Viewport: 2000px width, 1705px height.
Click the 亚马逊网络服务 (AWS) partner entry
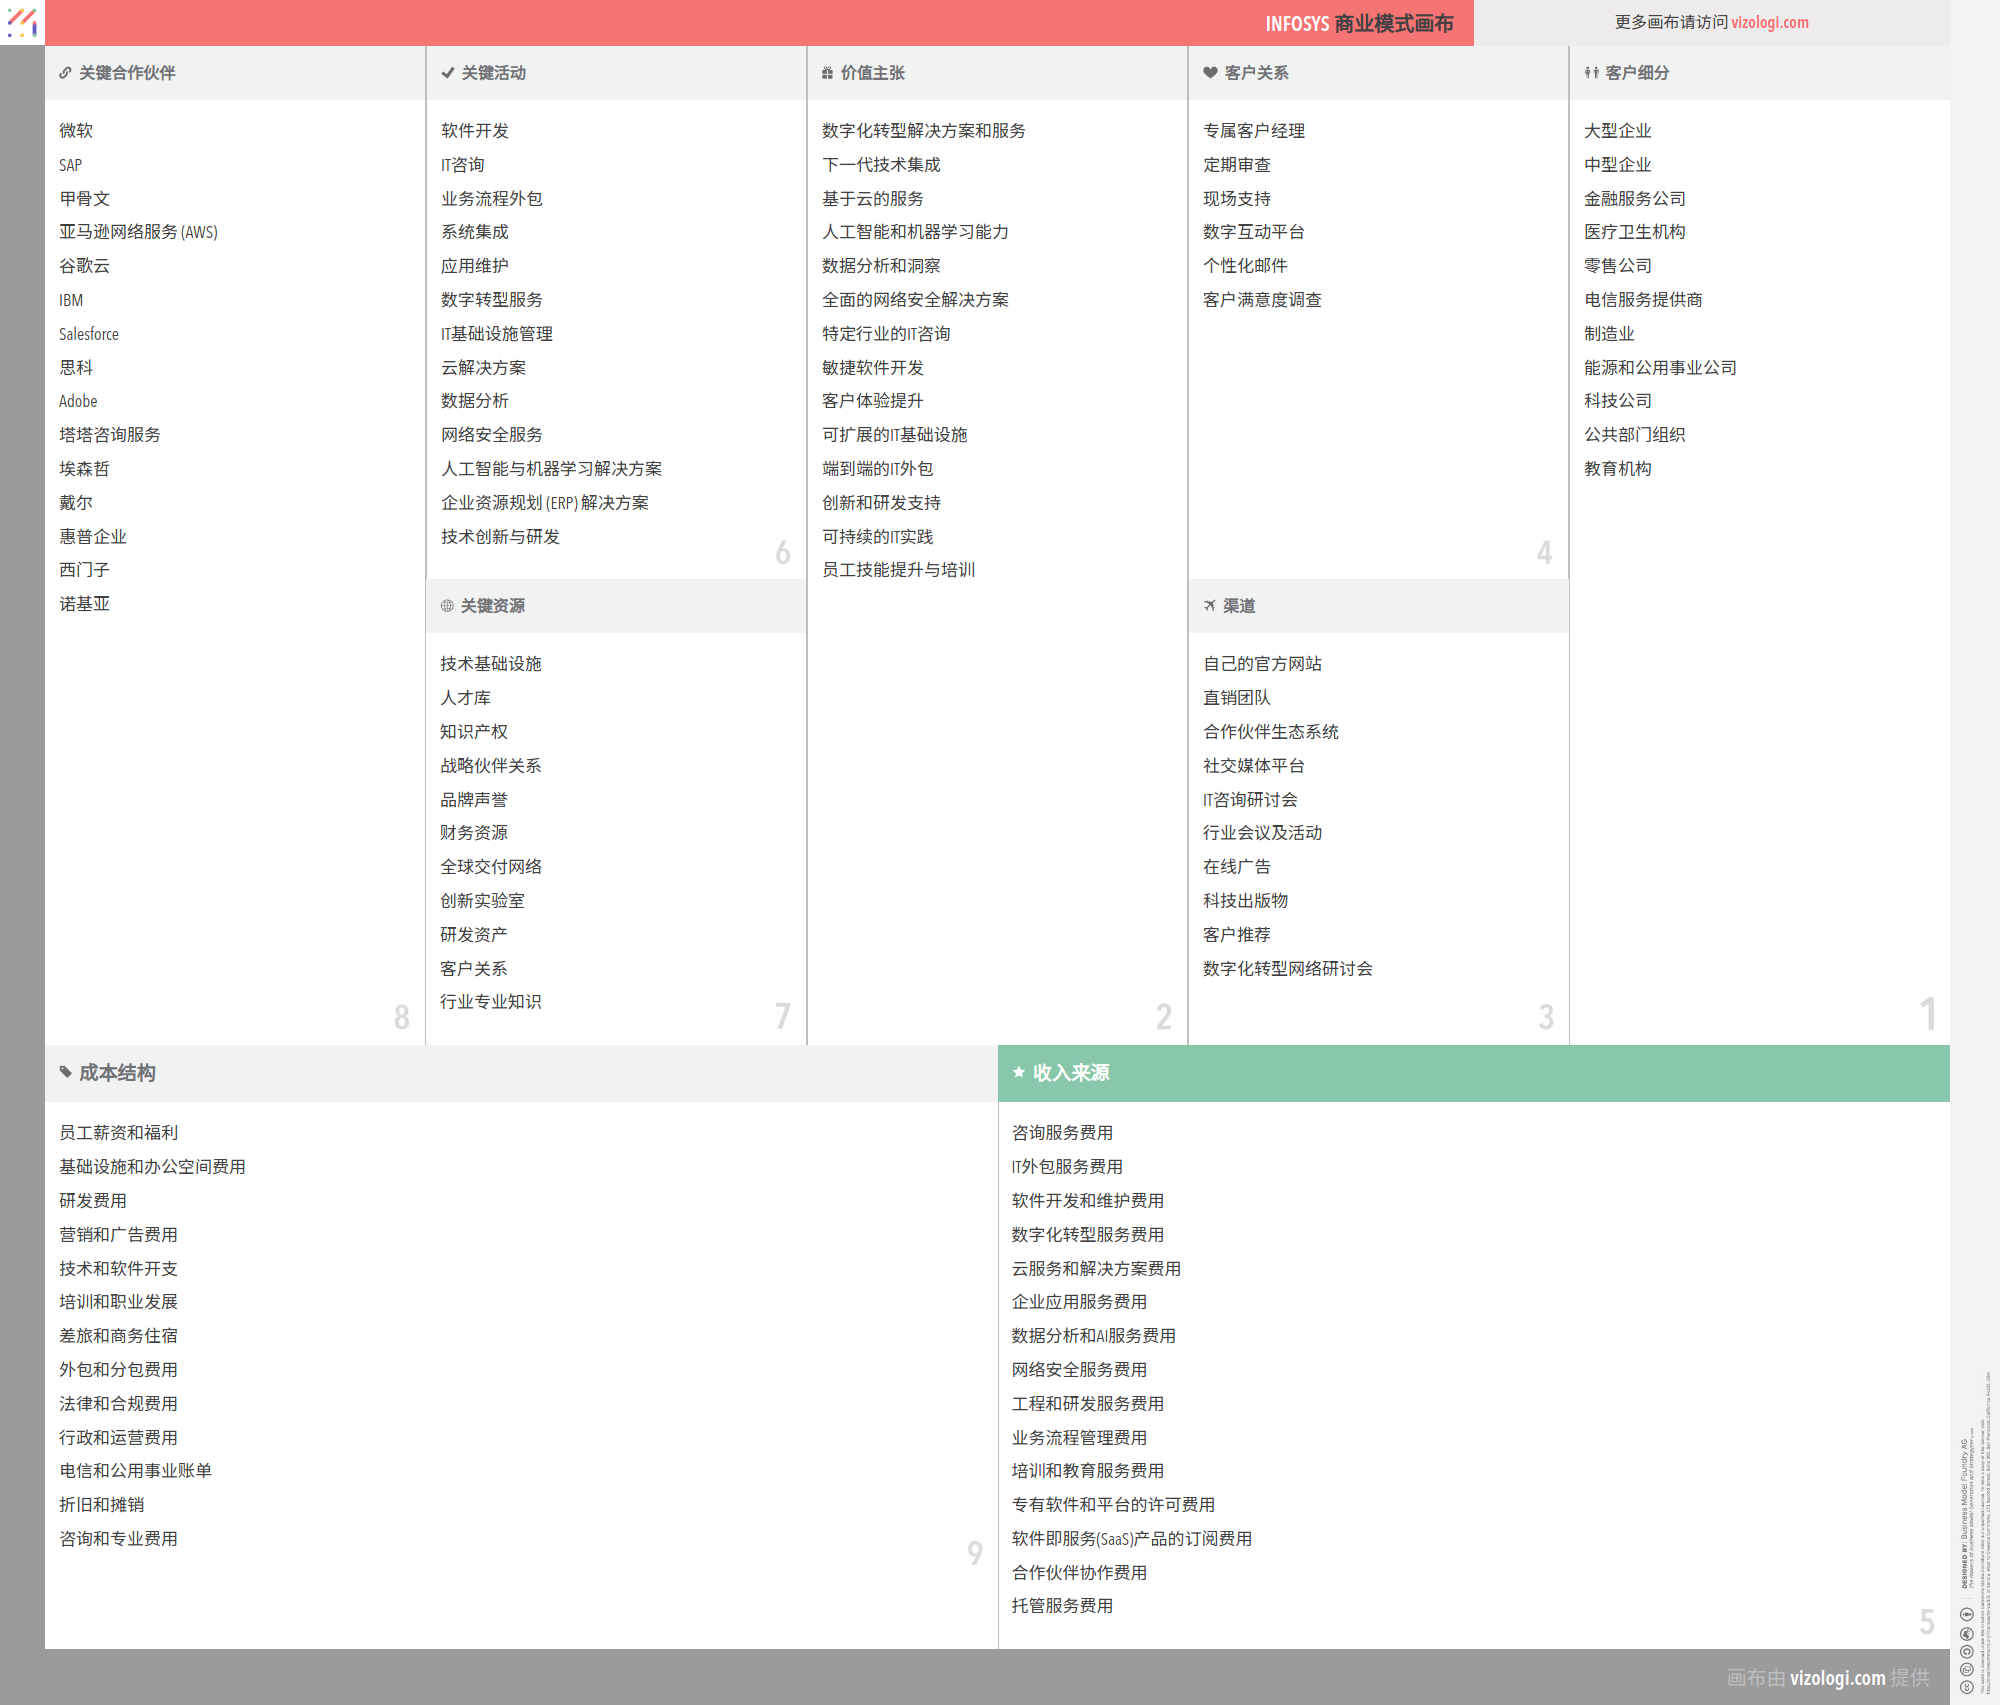[x=138, y=232]
